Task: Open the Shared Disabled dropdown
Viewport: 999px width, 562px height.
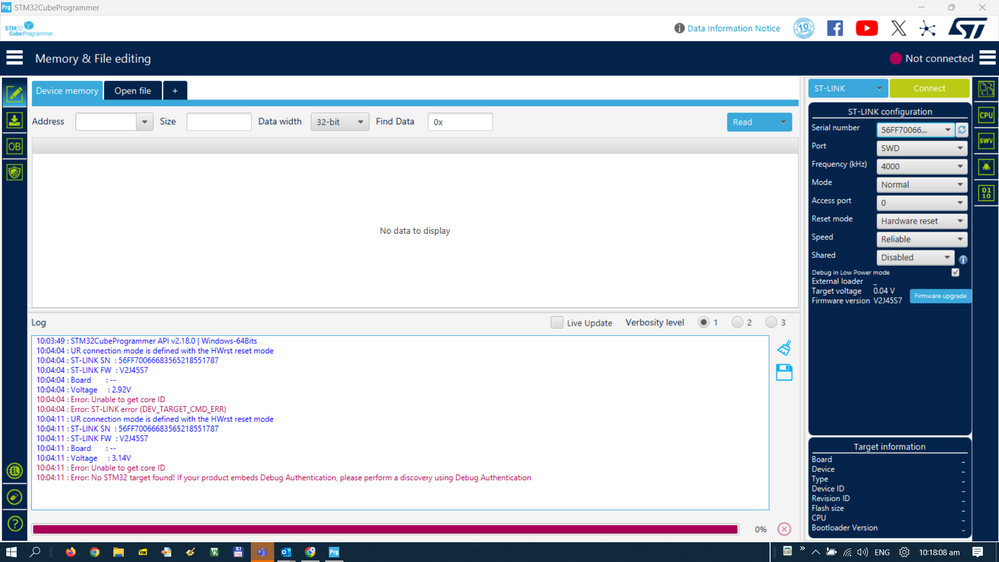Action: pos(915,257)
